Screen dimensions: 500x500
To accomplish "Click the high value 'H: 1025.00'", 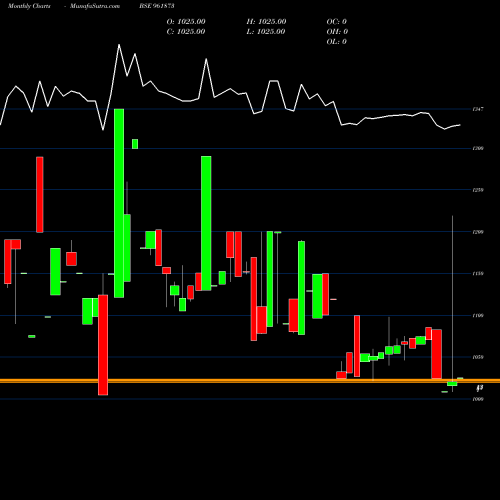I will [266, 22].
